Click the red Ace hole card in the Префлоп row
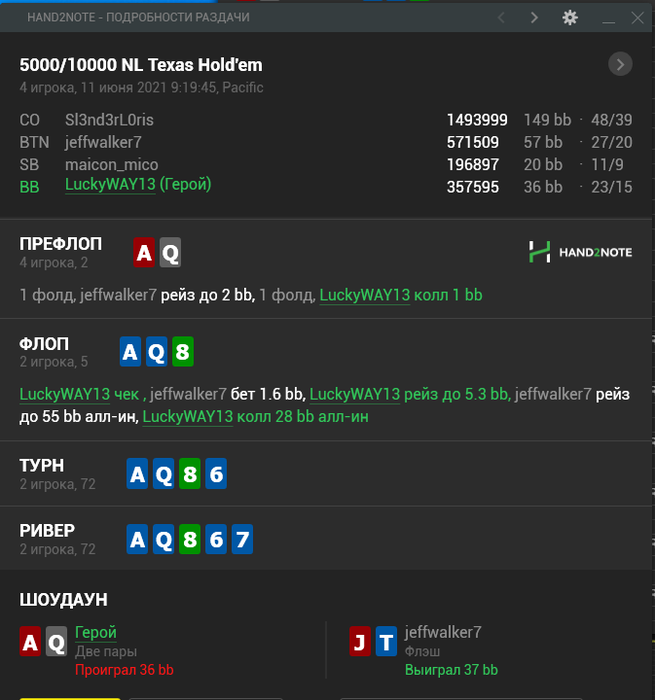 pyautogui.click(x=144, y=253)
